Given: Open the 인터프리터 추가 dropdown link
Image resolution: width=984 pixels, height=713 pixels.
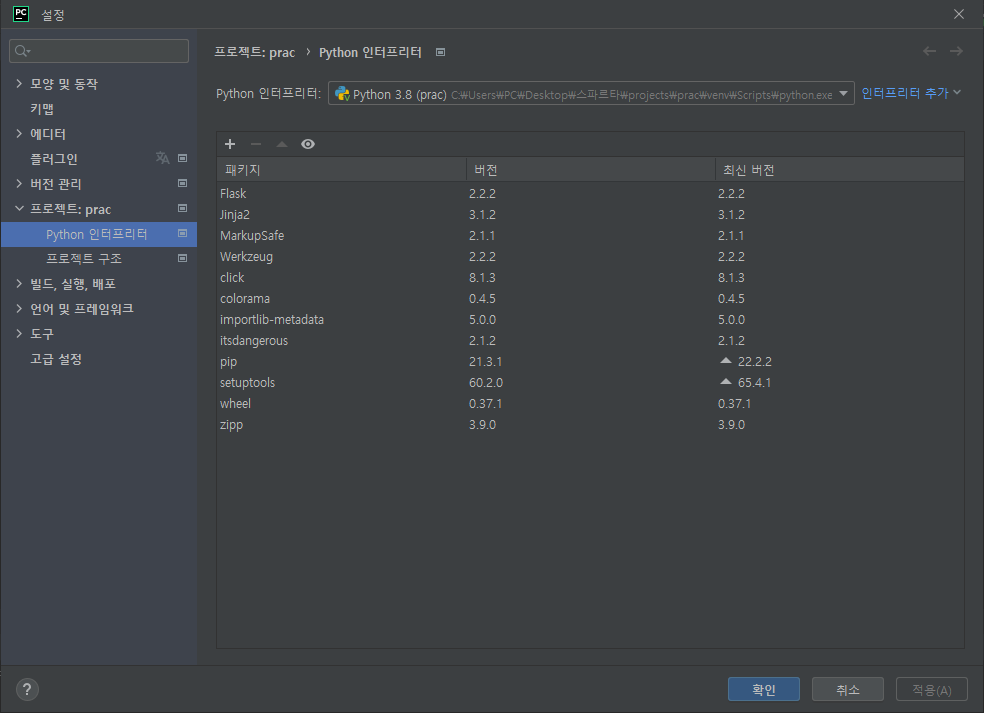Looking at the screenshot, I should coord(911,93).
